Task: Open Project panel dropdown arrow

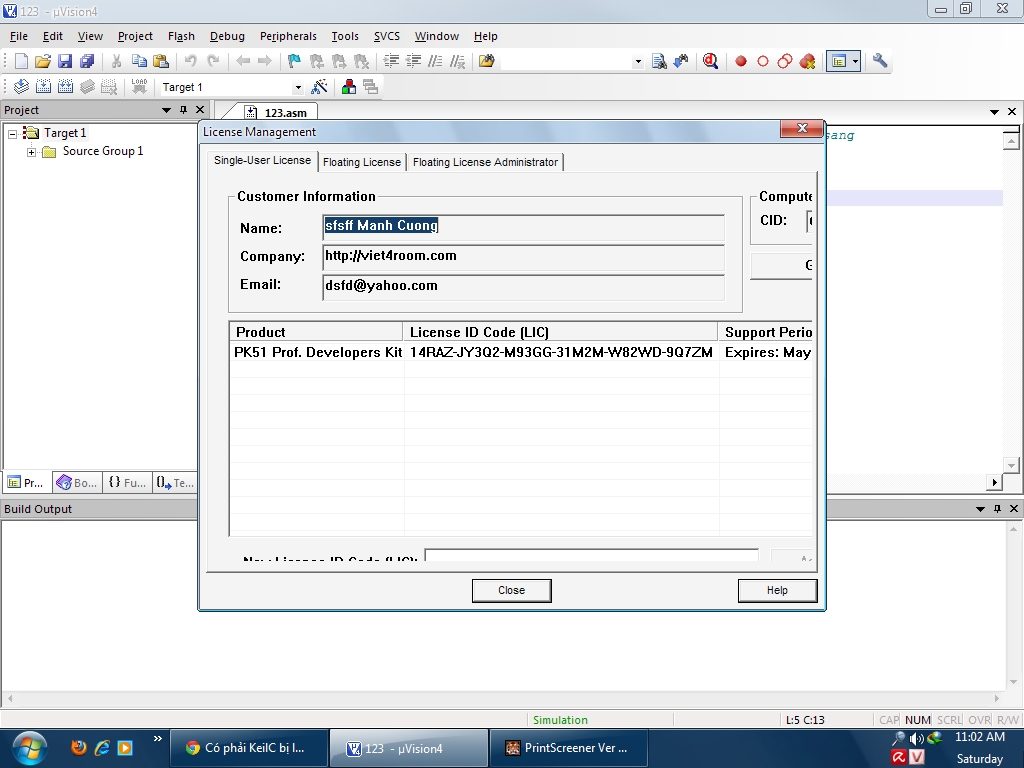Action: pos(167,110)
